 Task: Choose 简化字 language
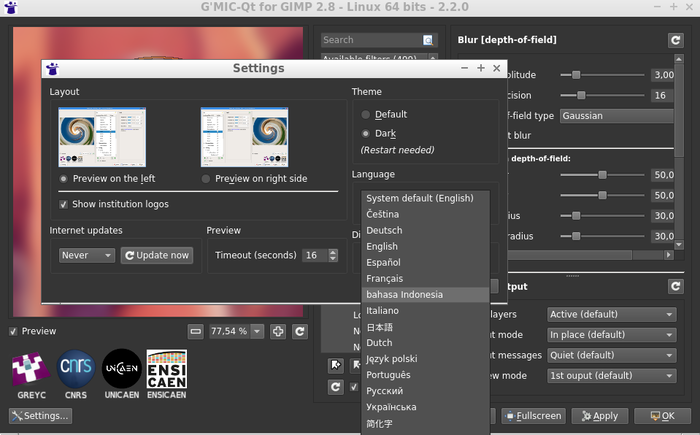(425, 423)
